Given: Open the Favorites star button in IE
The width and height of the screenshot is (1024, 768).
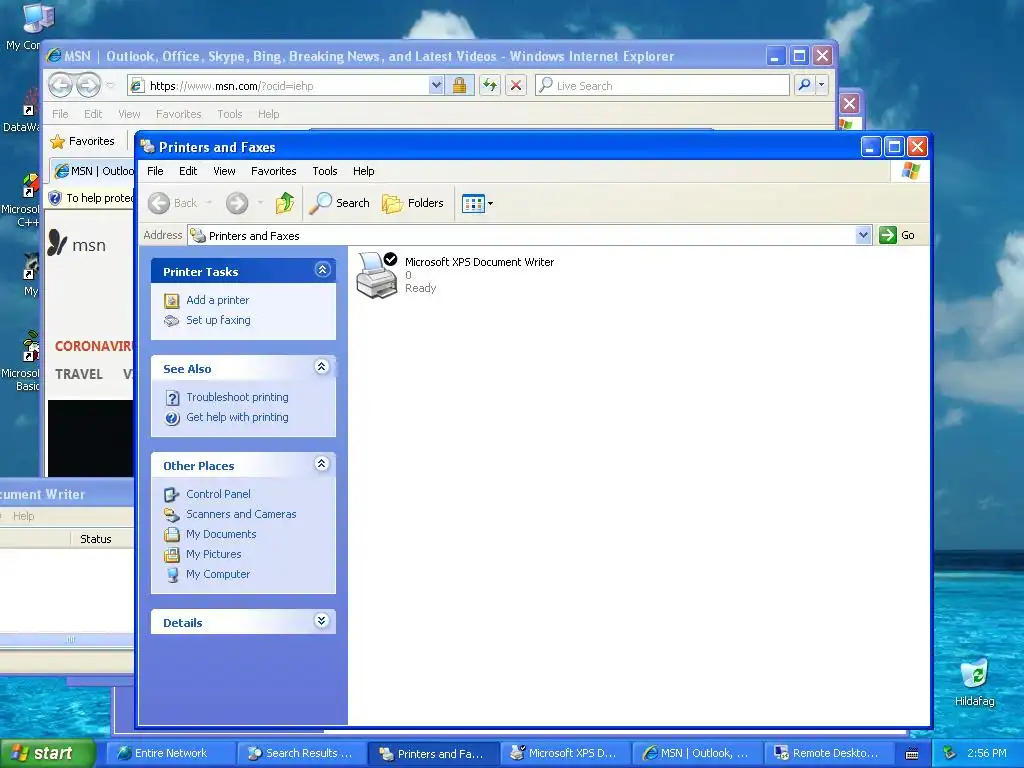Looking at the screenshot, I should click(82, 141).
